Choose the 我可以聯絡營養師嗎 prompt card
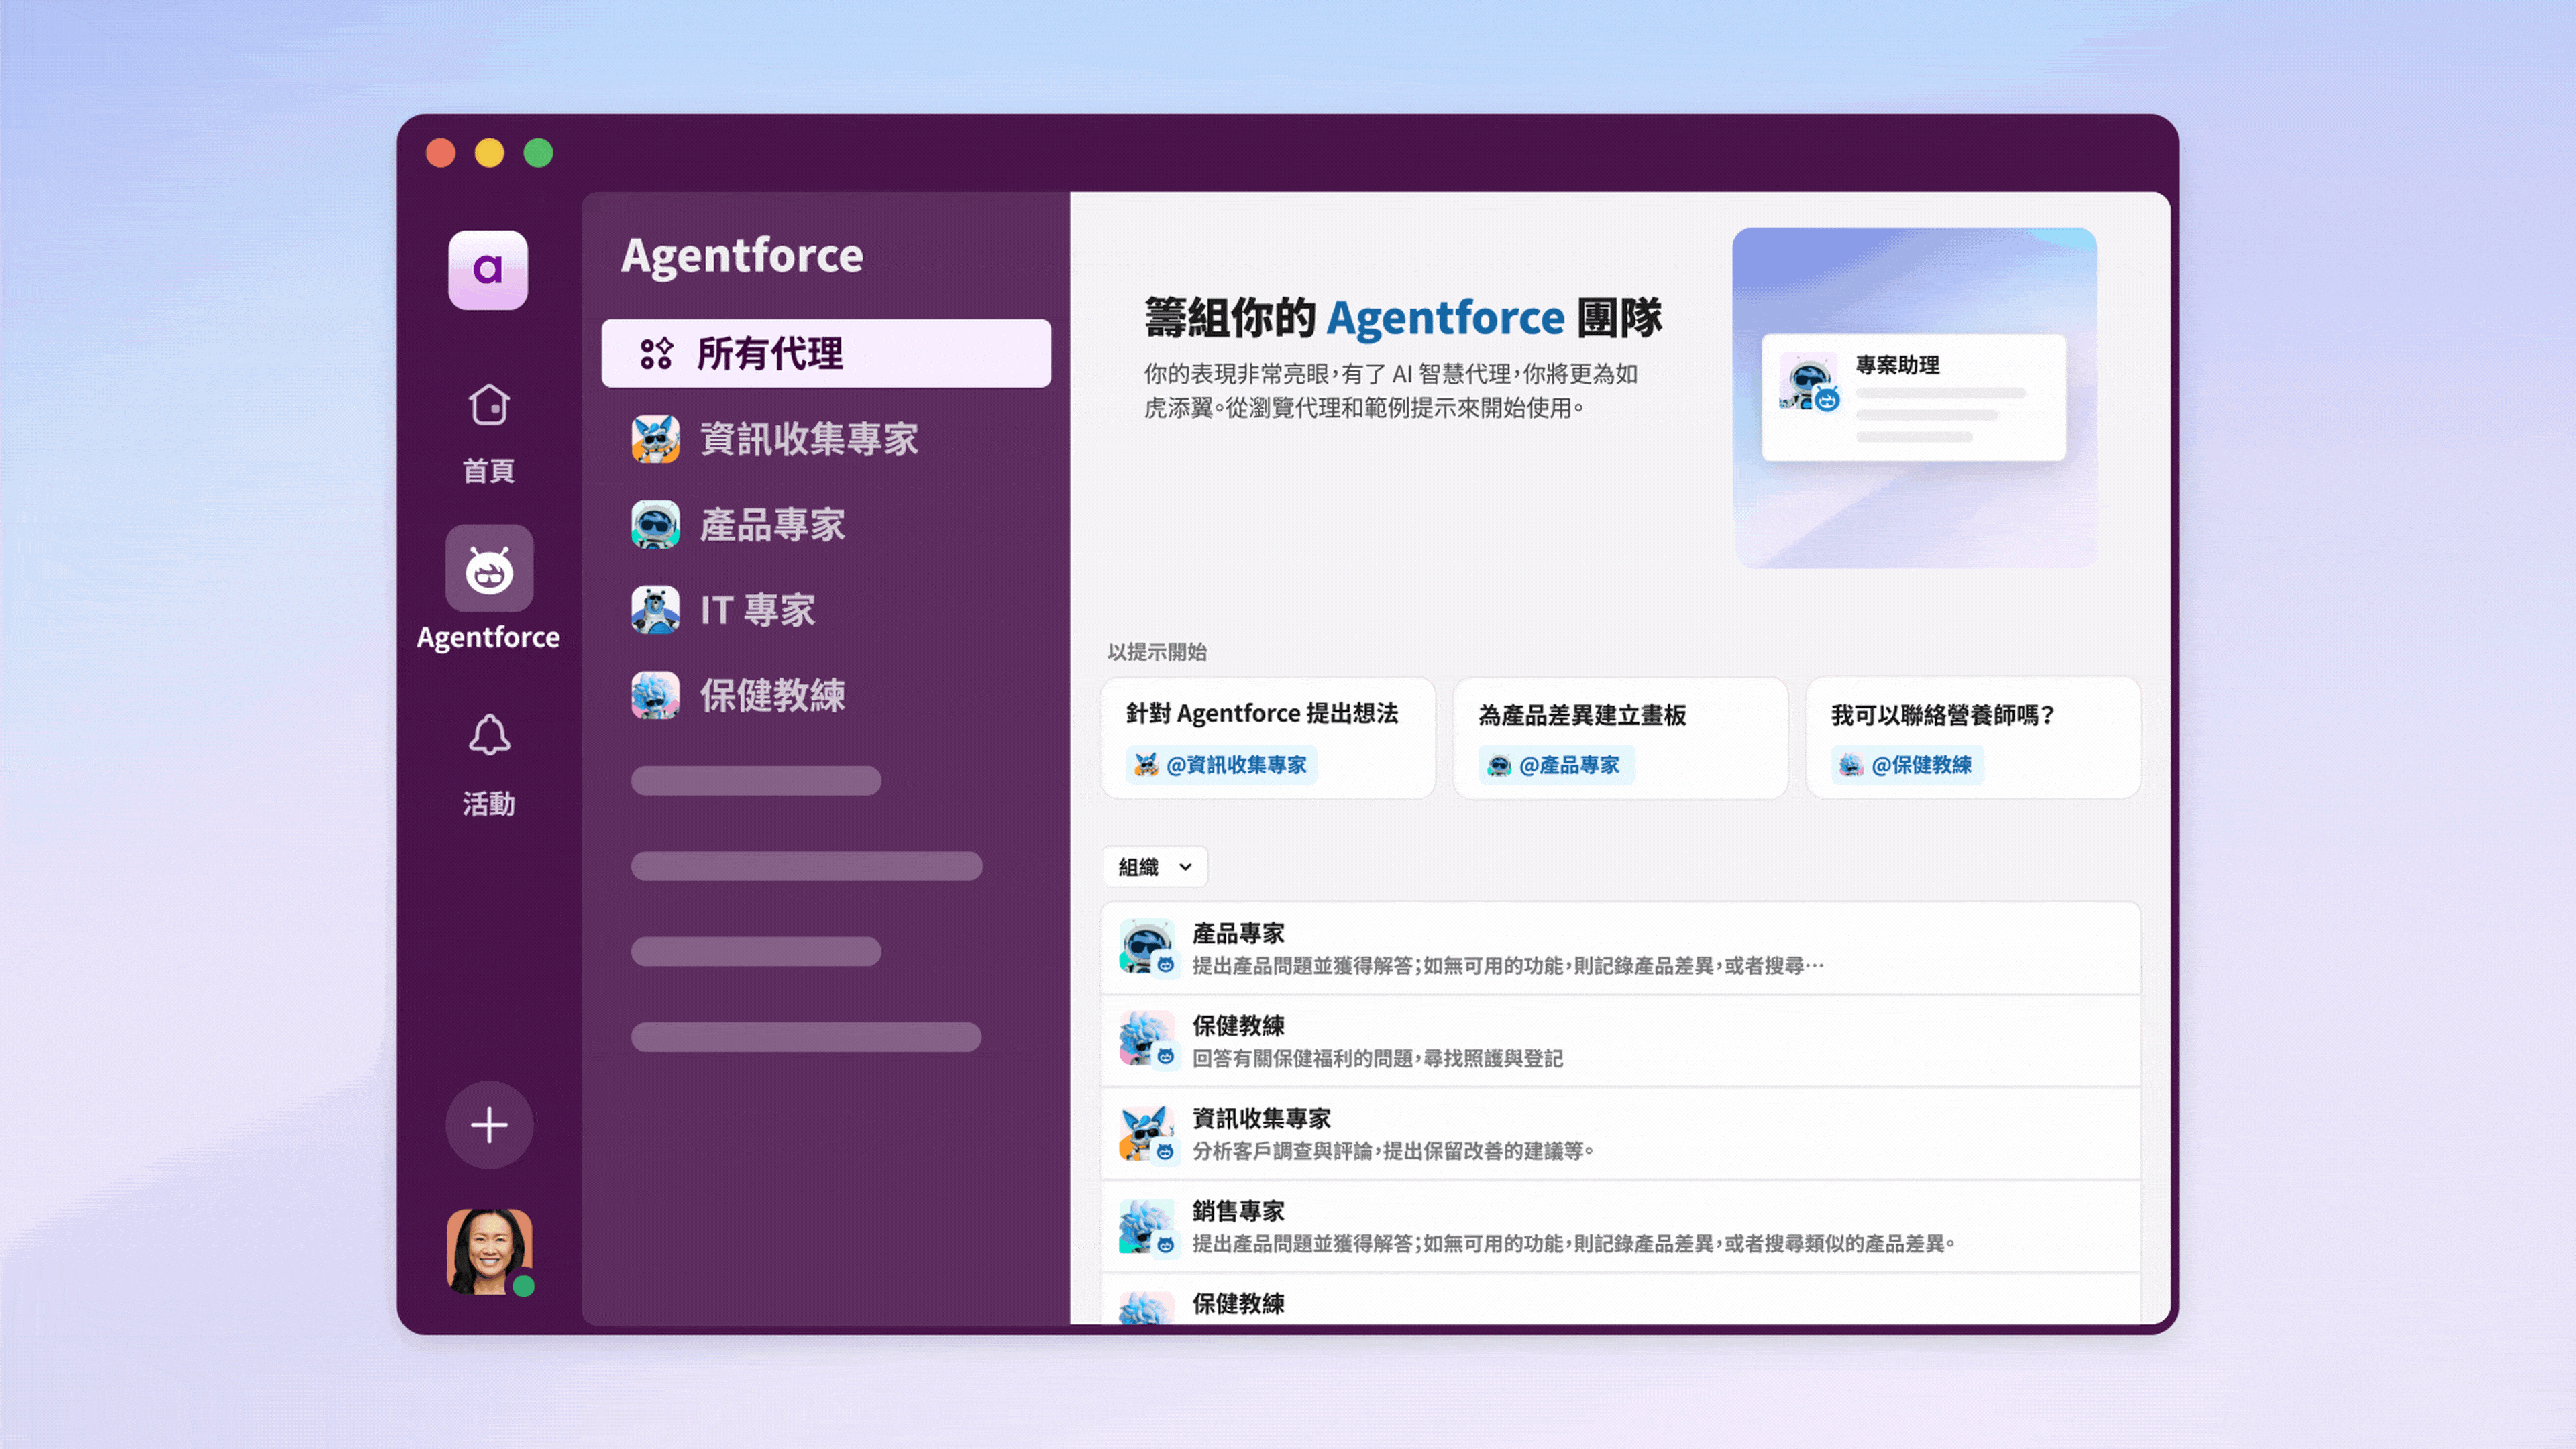 pyautogui.click(x=1973, y=738)
